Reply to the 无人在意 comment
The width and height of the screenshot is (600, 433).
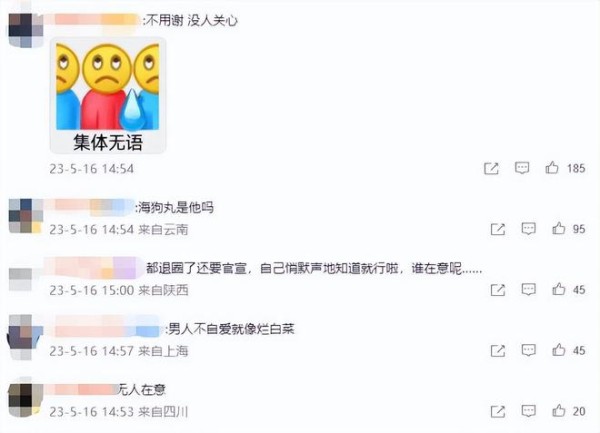point(528,411)
